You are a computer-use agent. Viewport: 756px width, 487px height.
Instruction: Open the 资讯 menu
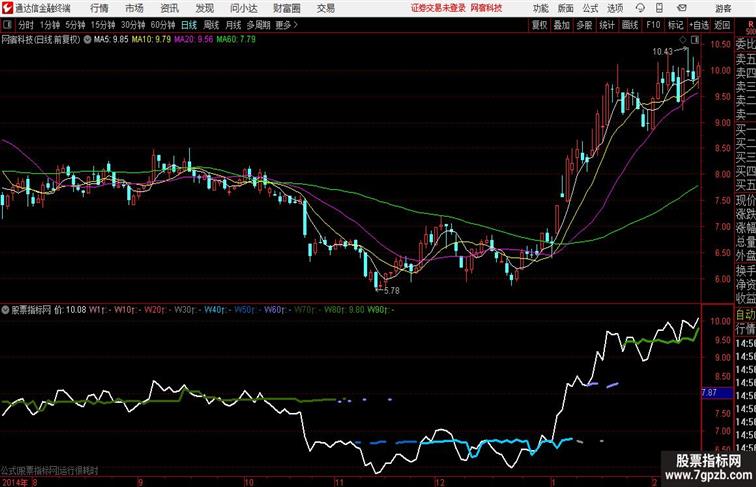point(169,8)
